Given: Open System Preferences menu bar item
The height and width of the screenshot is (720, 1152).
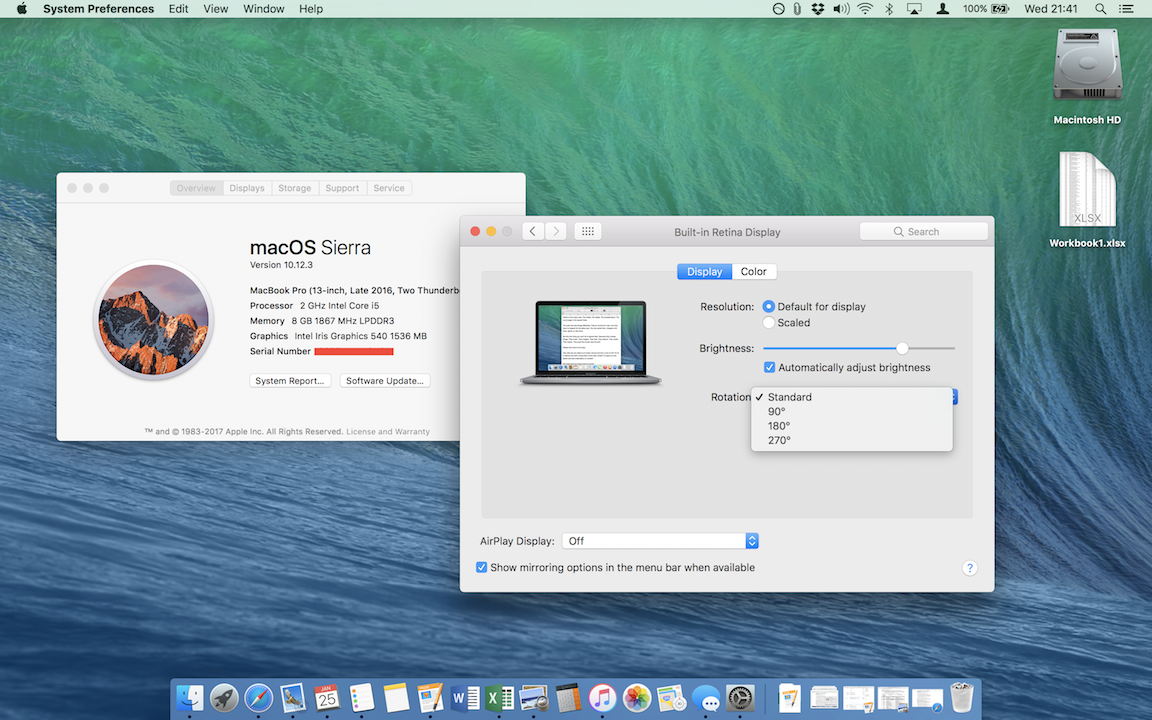Looking at the screenshot, I should click(98, 9).
